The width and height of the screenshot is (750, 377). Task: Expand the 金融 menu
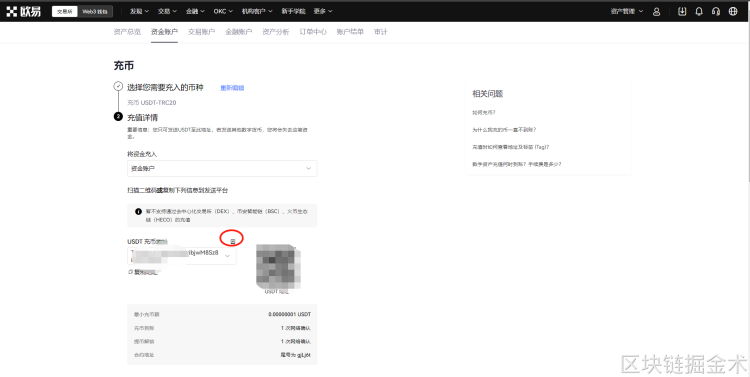point(195,11)
